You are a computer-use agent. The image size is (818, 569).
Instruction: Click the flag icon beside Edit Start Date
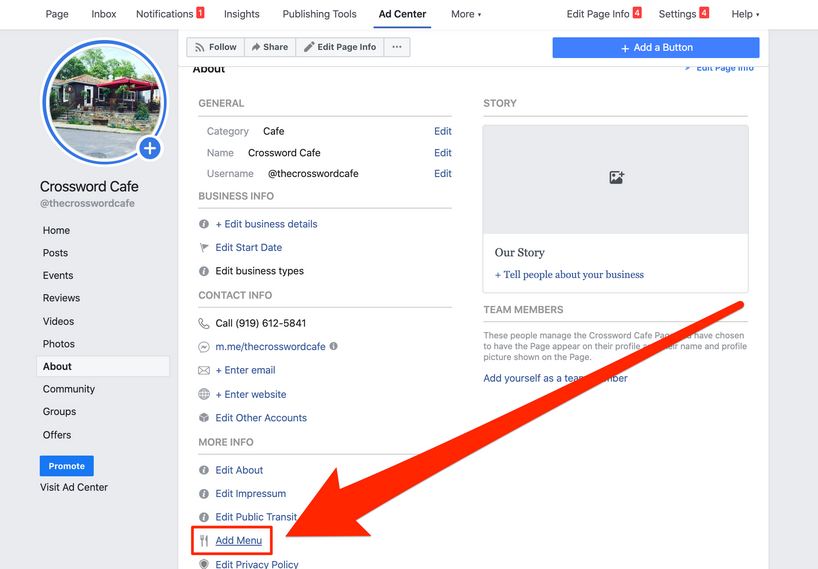203,247
